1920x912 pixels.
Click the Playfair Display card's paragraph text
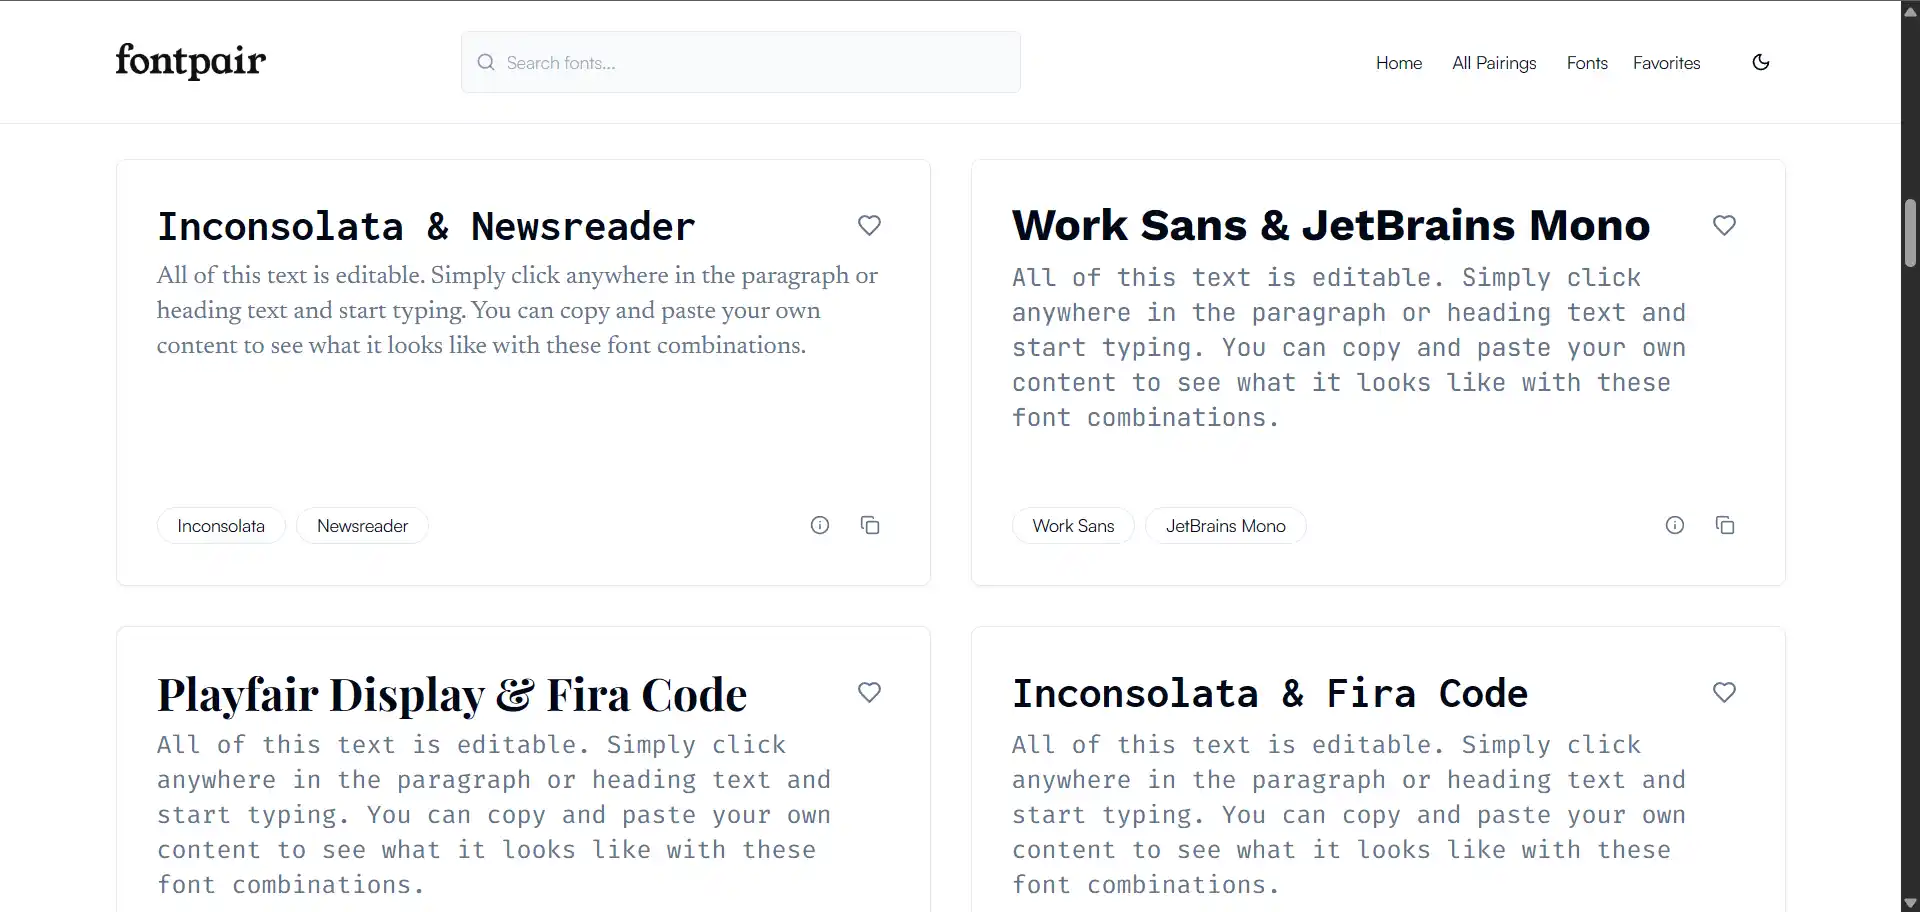(x=494, y=815)
